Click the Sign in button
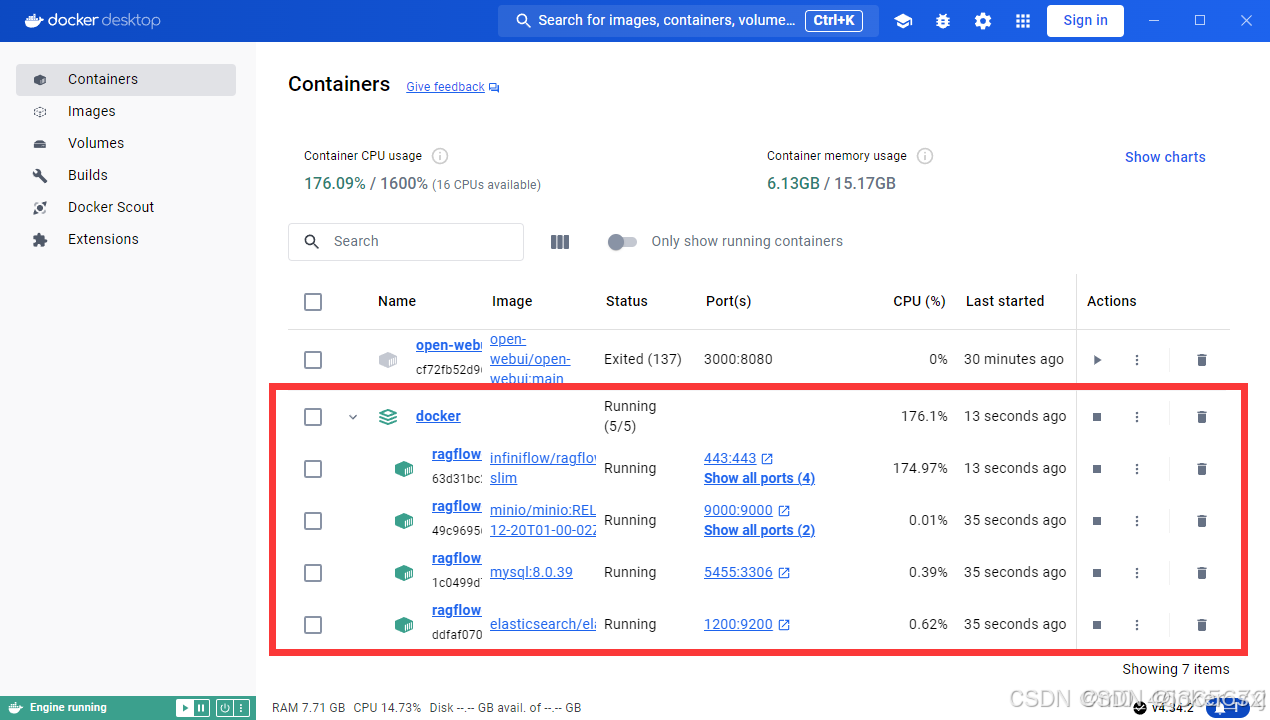1270x720 pixels. click(x=1085, y=21)
